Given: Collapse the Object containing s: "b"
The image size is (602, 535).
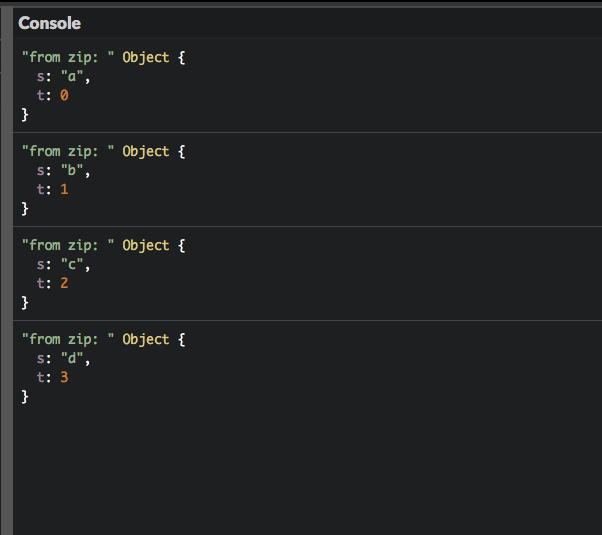Looking at the screenshot, I should point(145,151).
